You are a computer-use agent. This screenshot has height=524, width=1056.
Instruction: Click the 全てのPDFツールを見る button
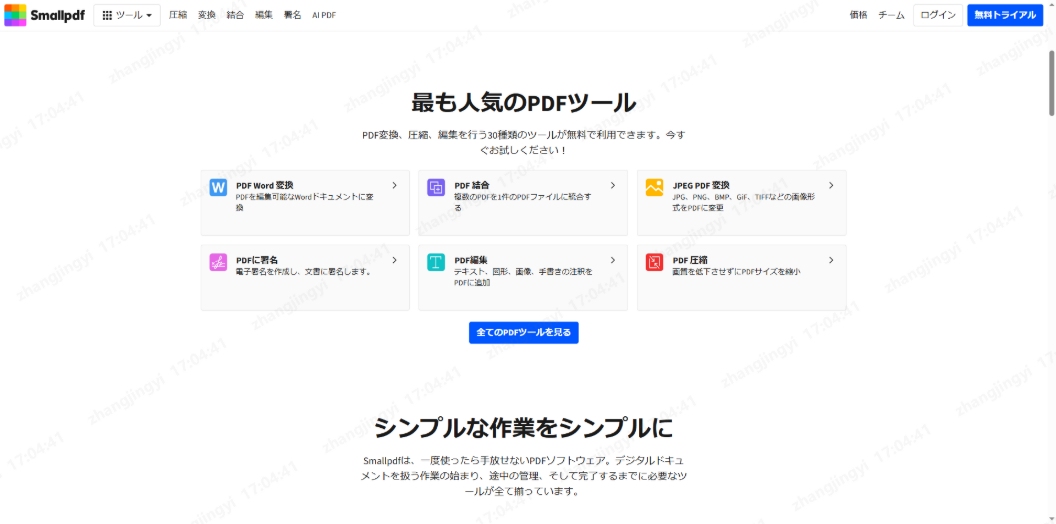pos(523,332)
